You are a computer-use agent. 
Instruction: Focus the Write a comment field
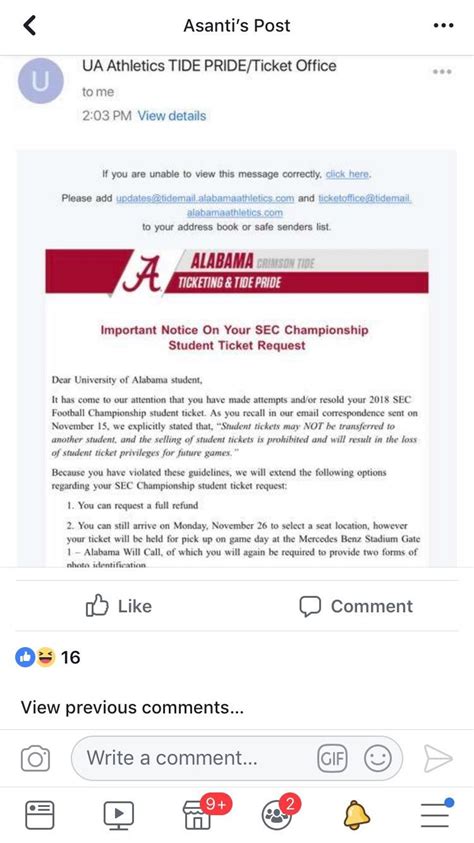coord(236,759)
